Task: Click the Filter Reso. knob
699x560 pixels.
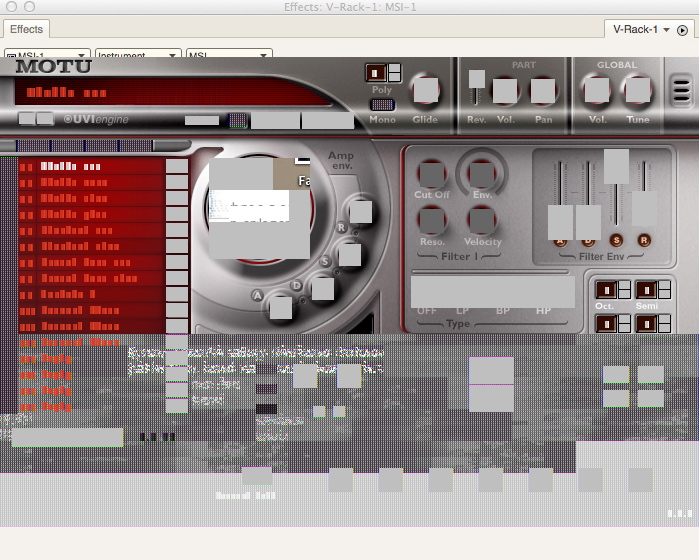Action: pos(432,221)
